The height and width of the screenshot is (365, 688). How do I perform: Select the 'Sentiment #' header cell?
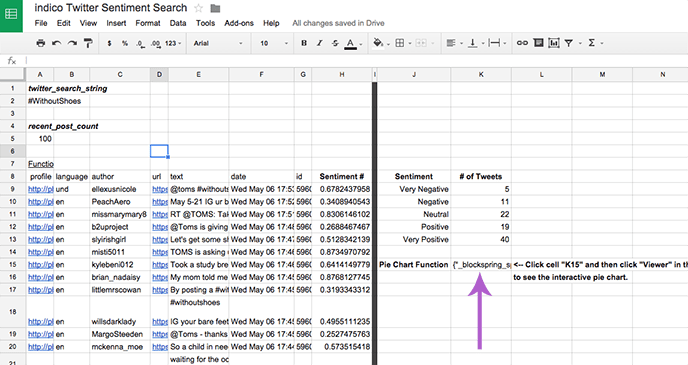click(341, 176)
